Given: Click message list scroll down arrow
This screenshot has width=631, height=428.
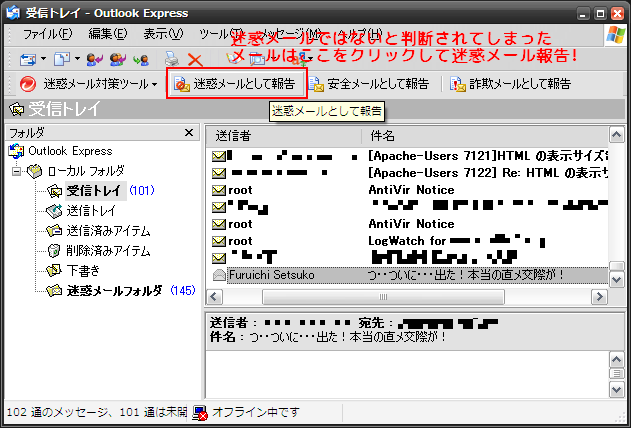Looking at the screenshot, I should (617, 279).
